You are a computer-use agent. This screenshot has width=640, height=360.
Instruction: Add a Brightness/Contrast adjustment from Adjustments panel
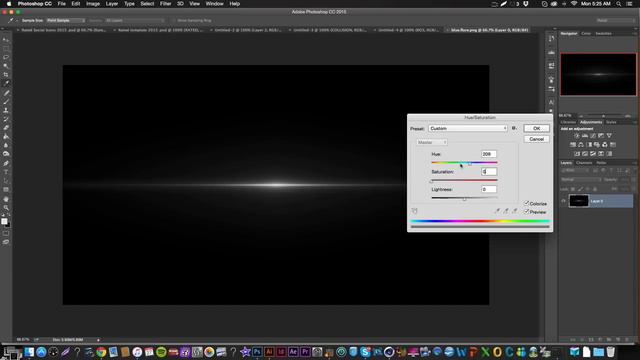(x=576, y=136)
